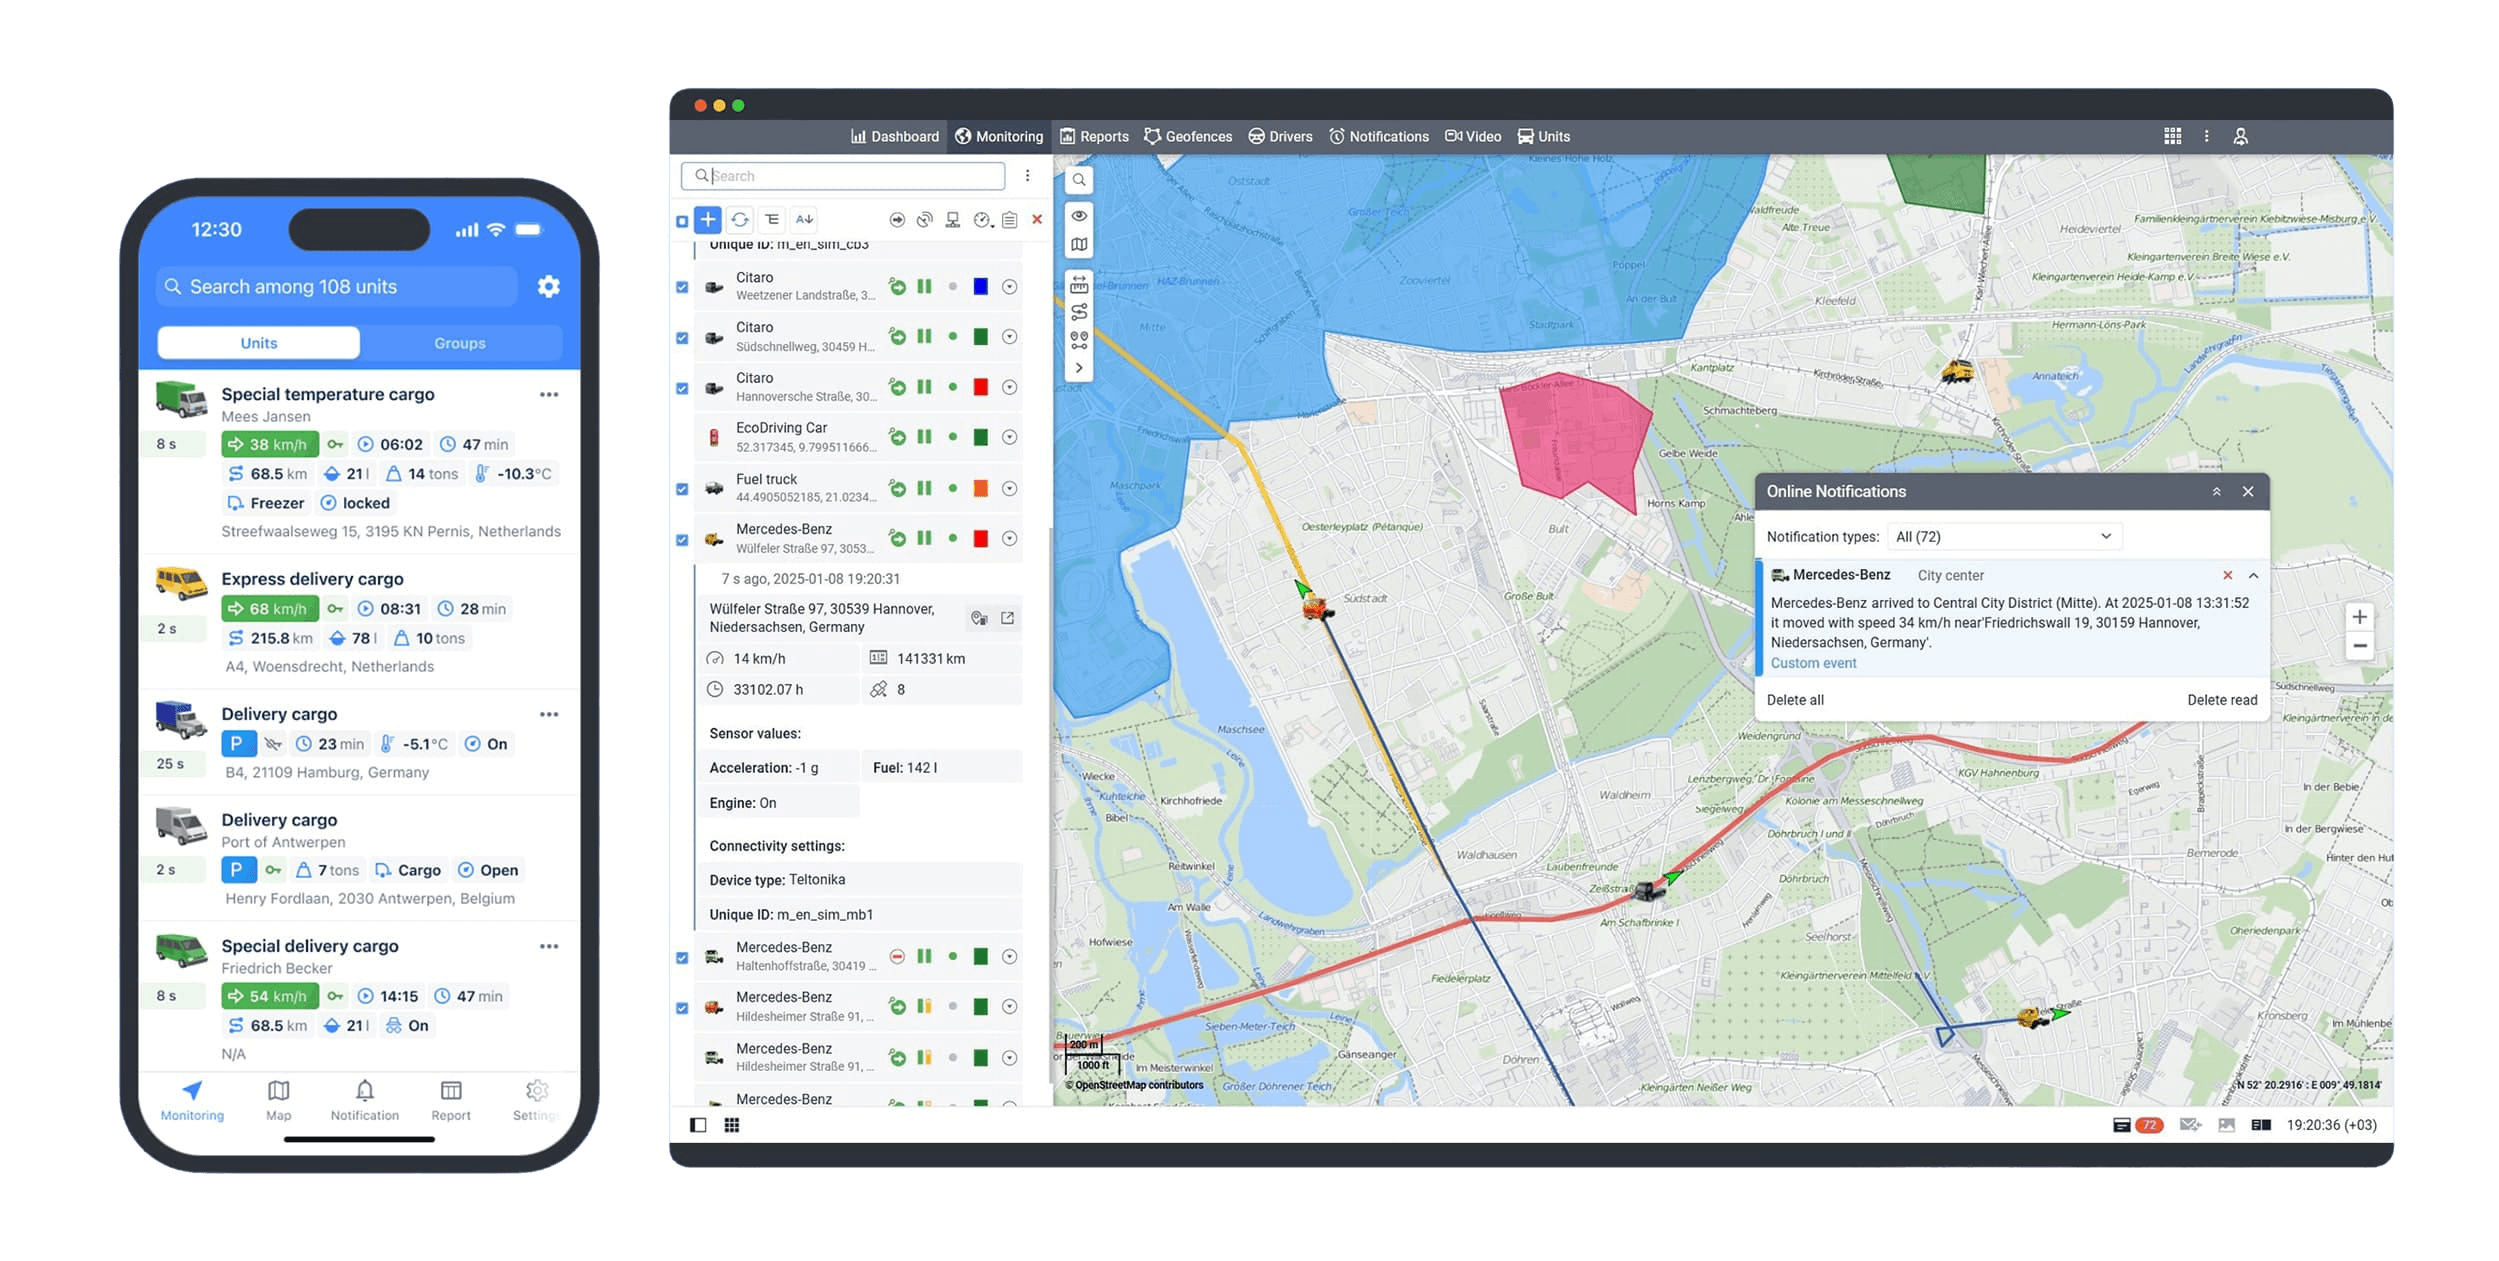Click notification counter badge showing 72

pos(2148,1125)
